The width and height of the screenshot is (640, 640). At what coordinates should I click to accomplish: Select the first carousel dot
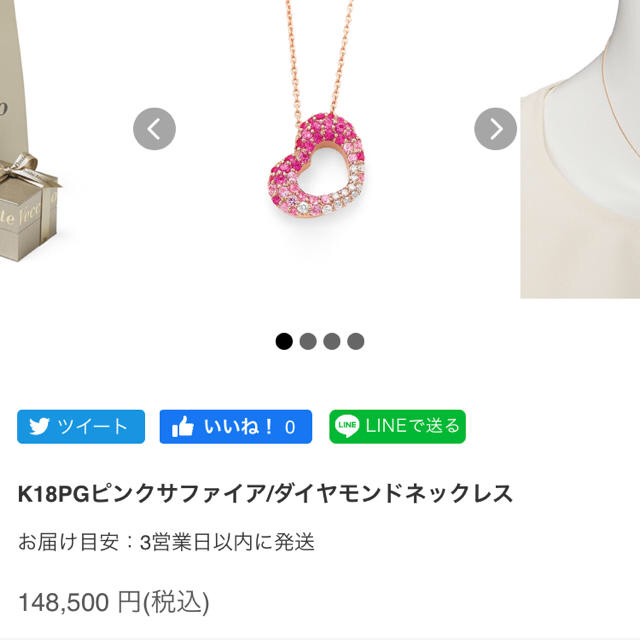(284, 341)
